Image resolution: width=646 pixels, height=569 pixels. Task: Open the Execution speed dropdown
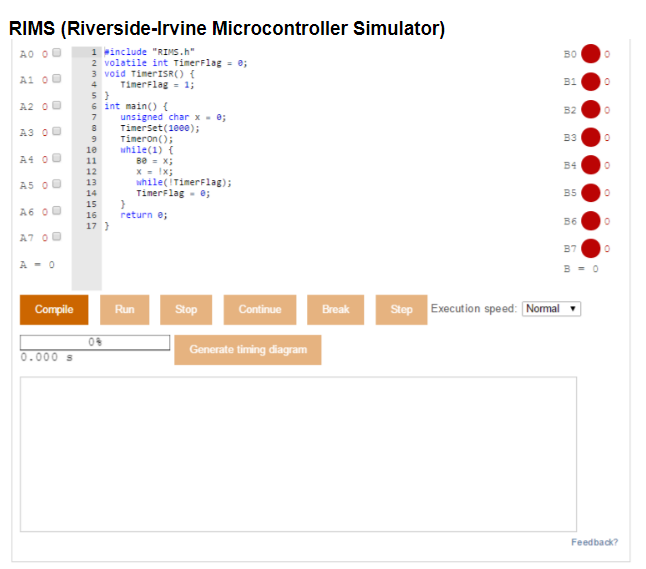click(x=551, y=308)
